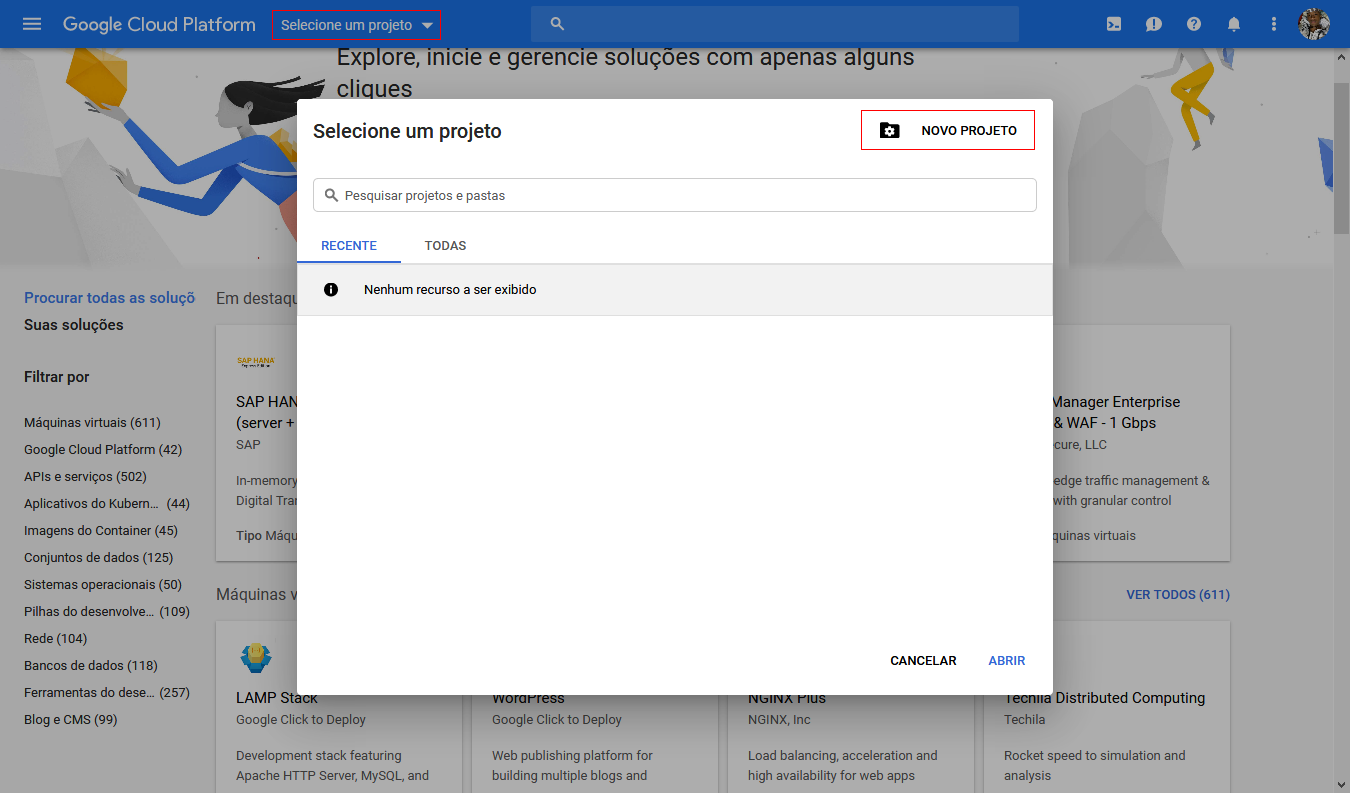
Task: Open Suas soluções in the sidebar
Action: (x=74, y=325)
